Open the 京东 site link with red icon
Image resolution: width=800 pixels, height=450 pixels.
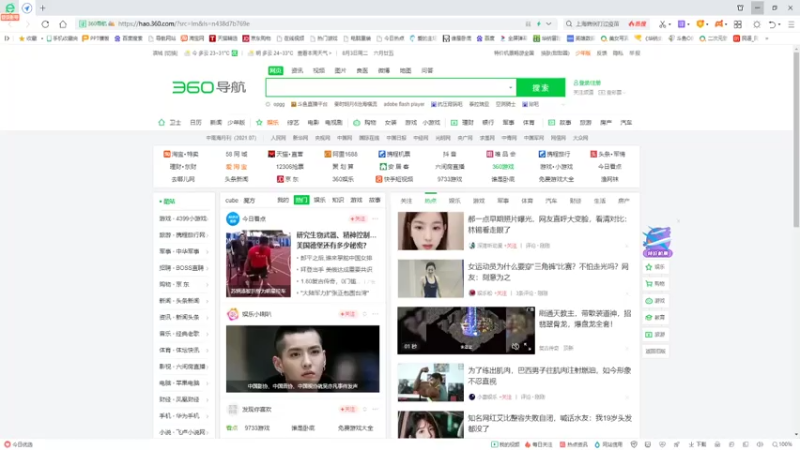pyautogui.click(x=287, y=179)
